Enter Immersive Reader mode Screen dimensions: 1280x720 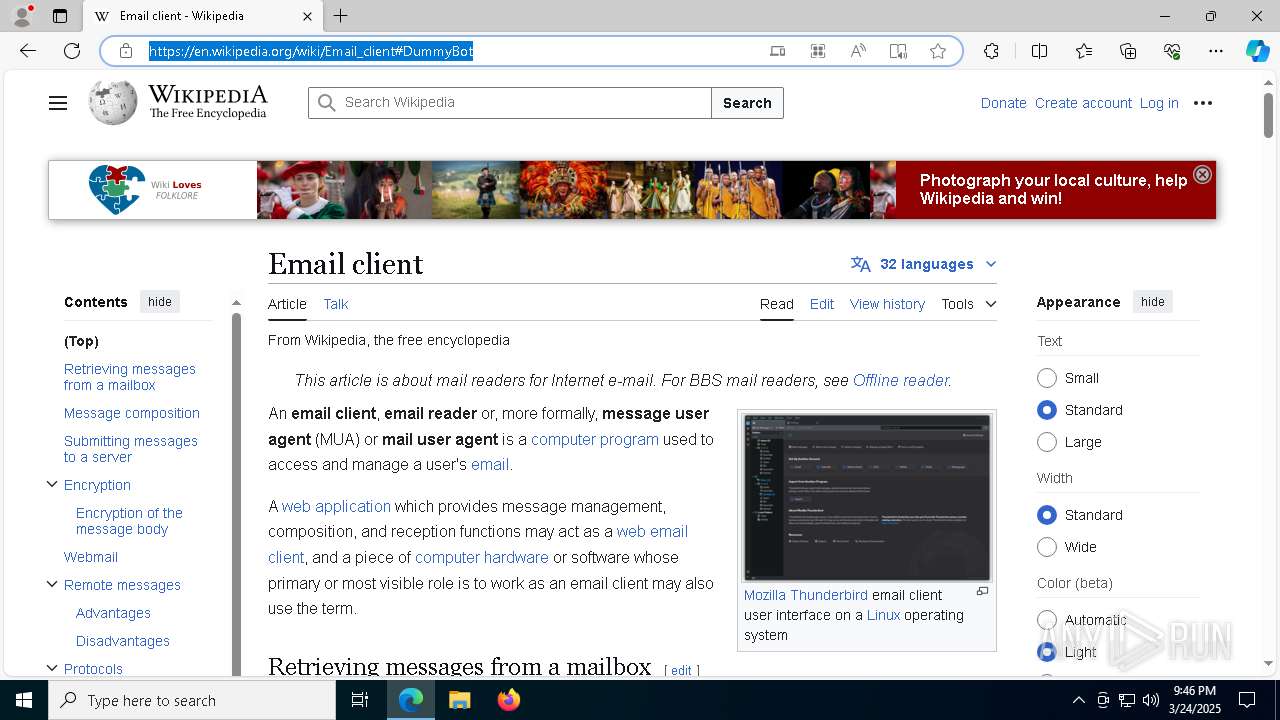click(898, 51)
